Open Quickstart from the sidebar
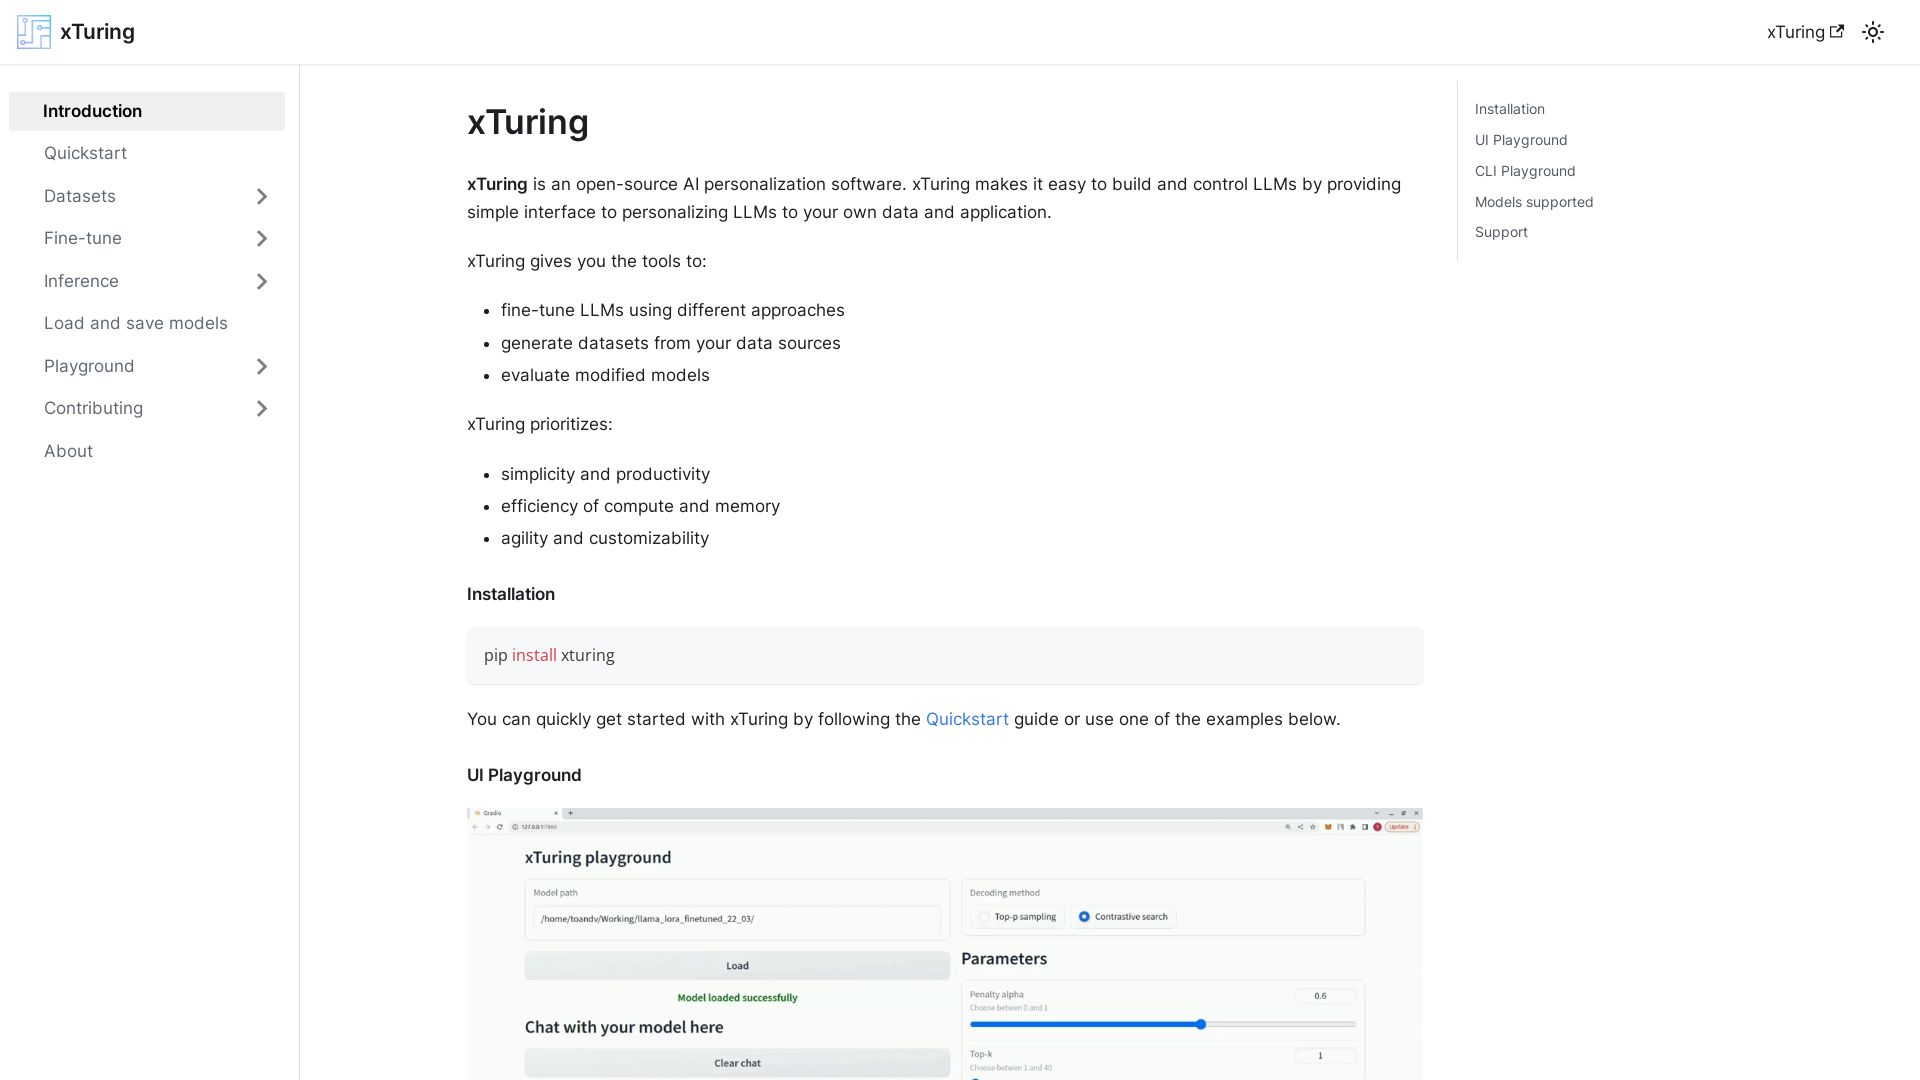This screenshot has height=1080, width=1920. pyautogui.click(x=85, y=153)
